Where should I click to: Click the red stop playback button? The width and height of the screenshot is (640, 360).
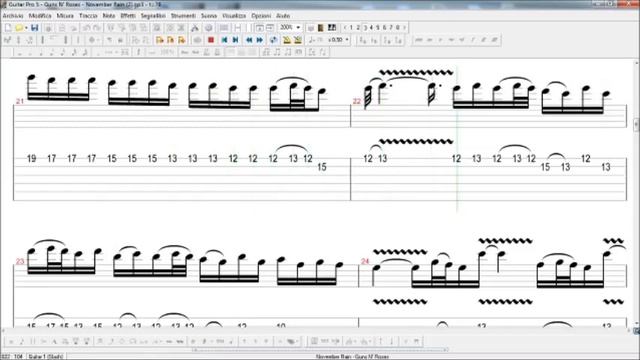(211, 40)
